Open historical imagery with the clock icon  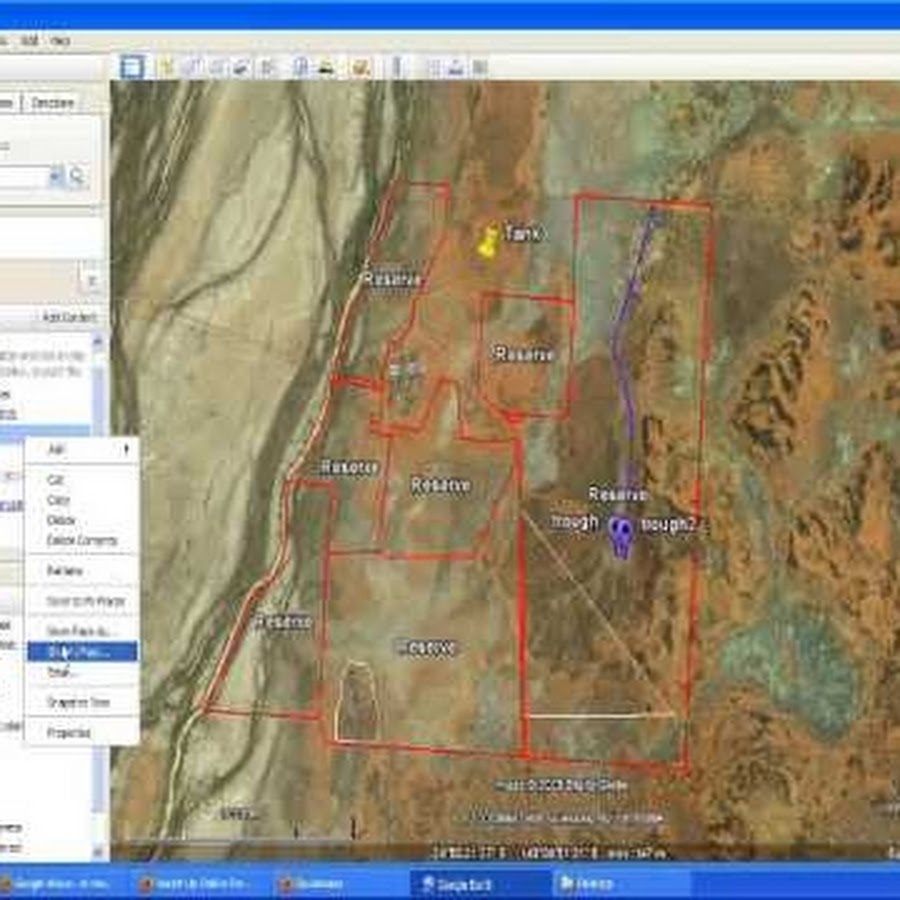click(x=301, y=67)
